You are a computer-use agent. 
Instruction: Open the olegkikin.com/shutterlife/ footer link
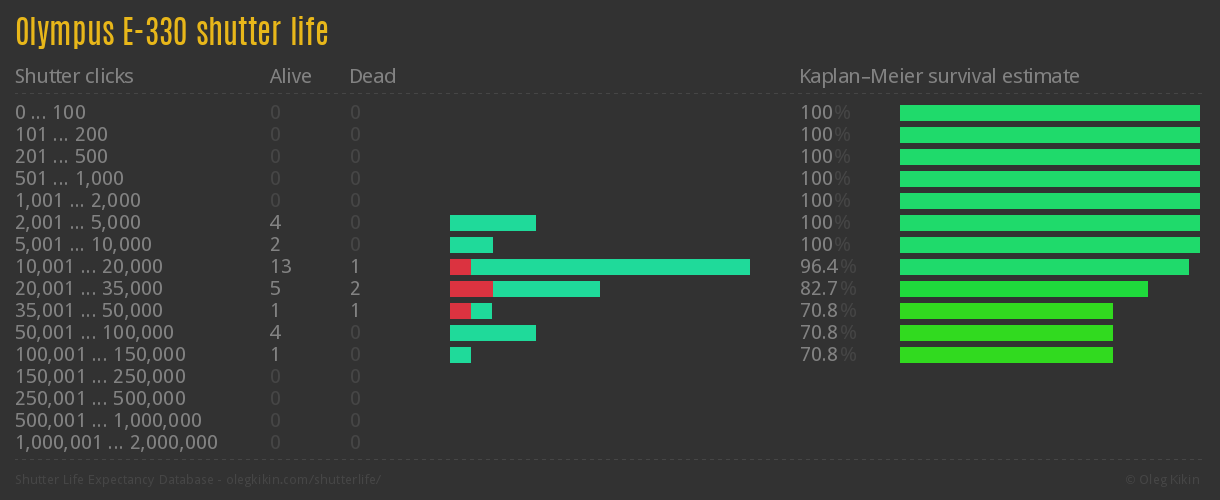[300, 480]
